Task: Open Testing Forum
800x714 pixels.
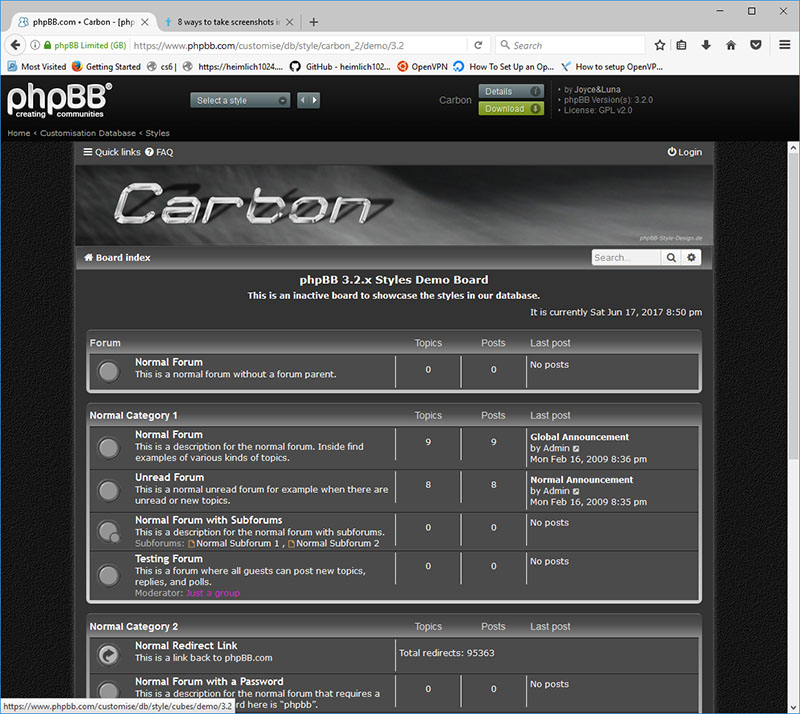Action: 168,558
